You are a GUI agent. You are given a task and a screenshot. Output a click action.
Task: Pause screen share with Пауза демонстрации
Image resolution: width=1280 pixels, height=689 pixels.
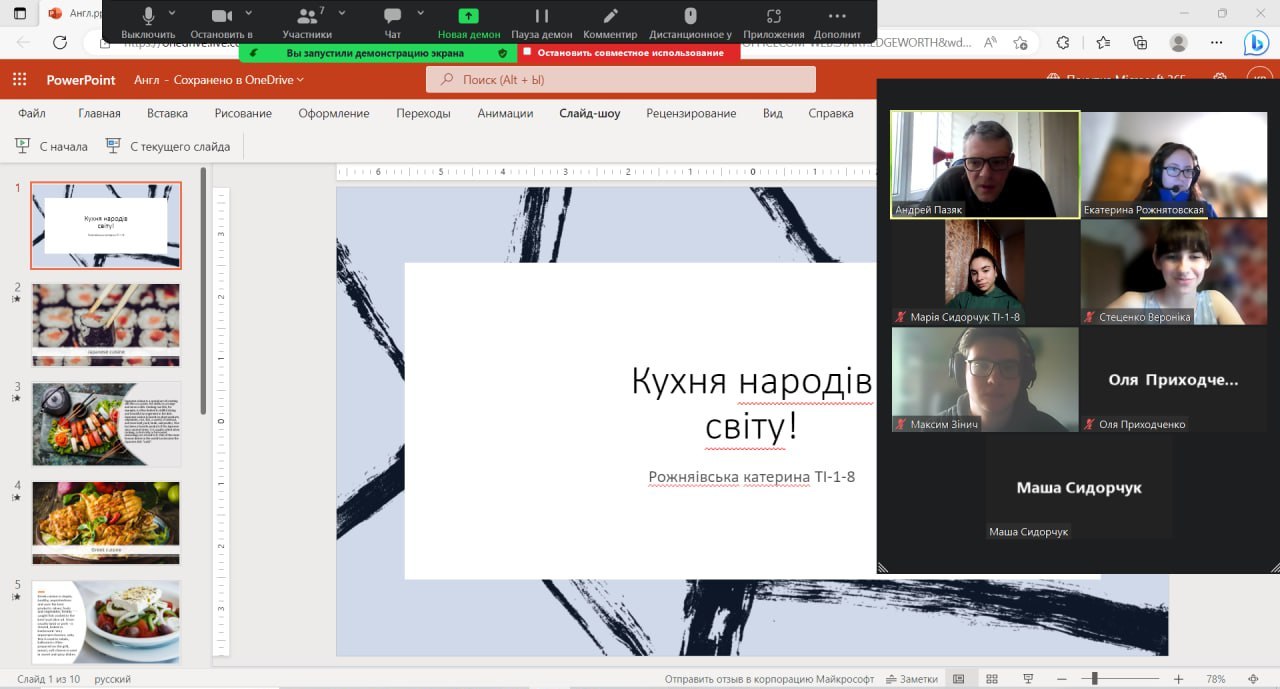tap(541, 17)
